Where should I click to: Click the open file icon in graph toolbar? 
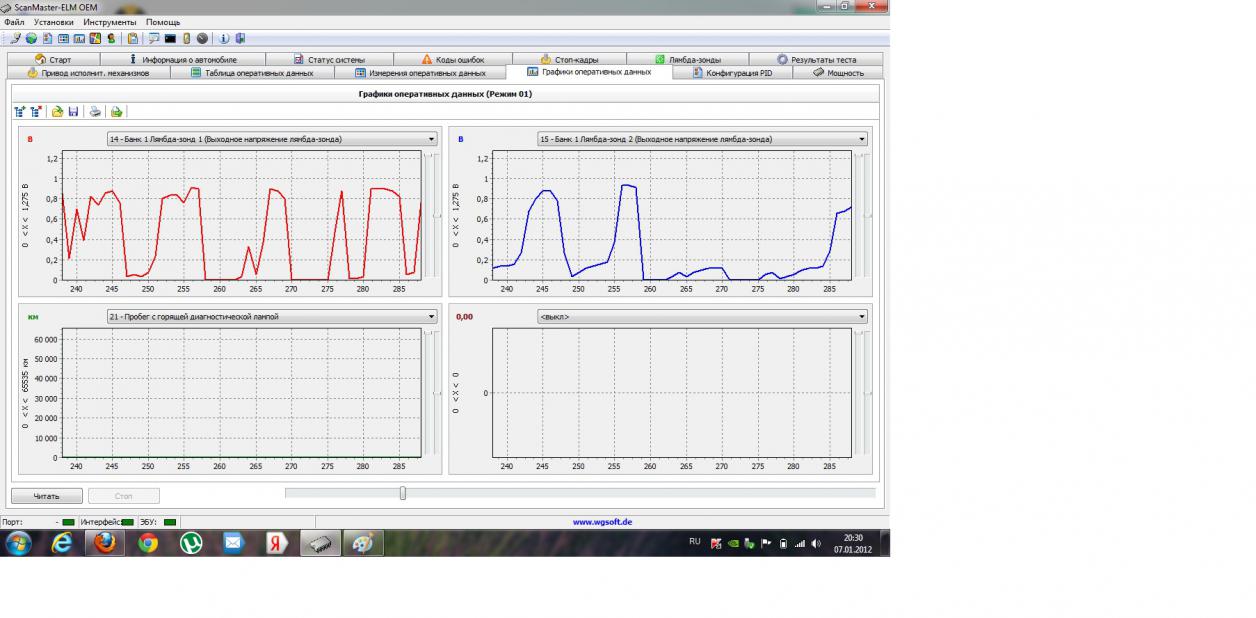tap(57, 112)
